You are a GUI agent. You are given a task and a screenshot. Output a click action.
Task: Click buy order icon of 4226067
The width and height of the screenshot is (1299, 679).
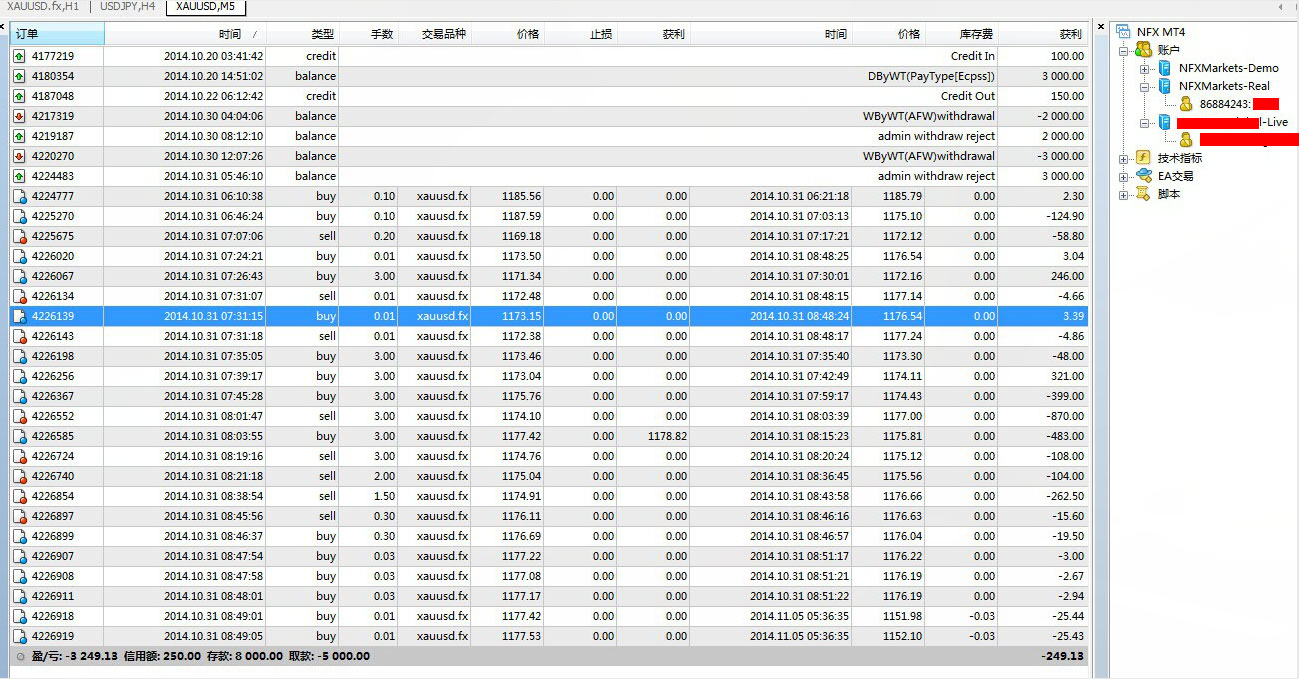coord(19,276)
